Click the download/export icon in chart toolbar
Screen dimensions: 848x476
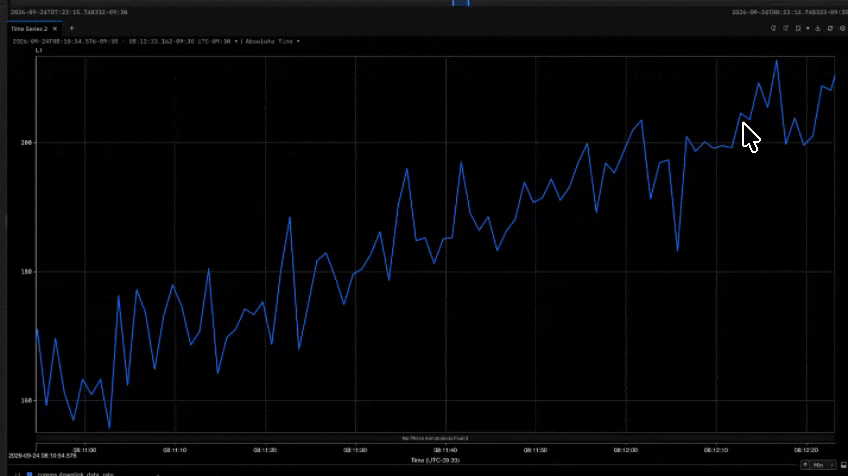click(818, 28)
